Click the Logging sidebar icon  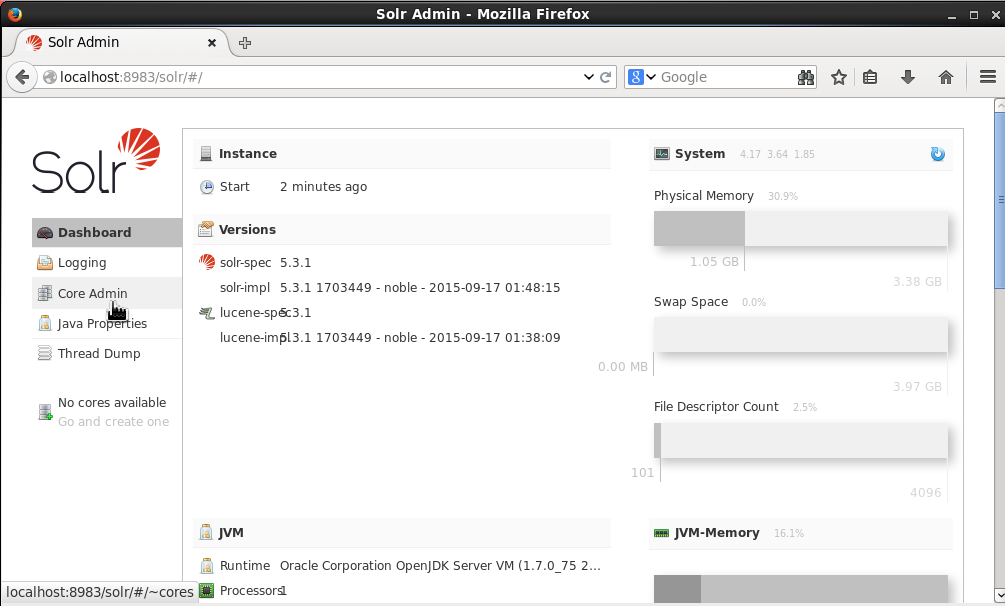coord(45,263)
